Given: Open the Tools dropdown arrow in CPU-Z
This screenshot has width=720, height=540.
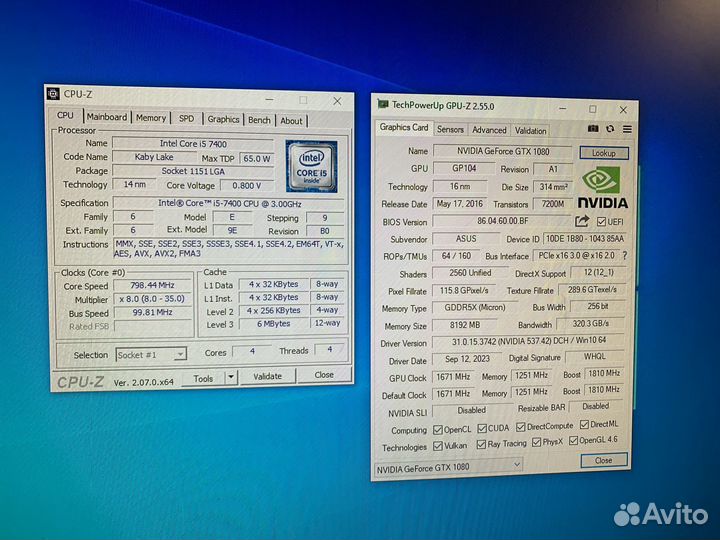Looking at the screenshot, I should click(x=231, y=377).
